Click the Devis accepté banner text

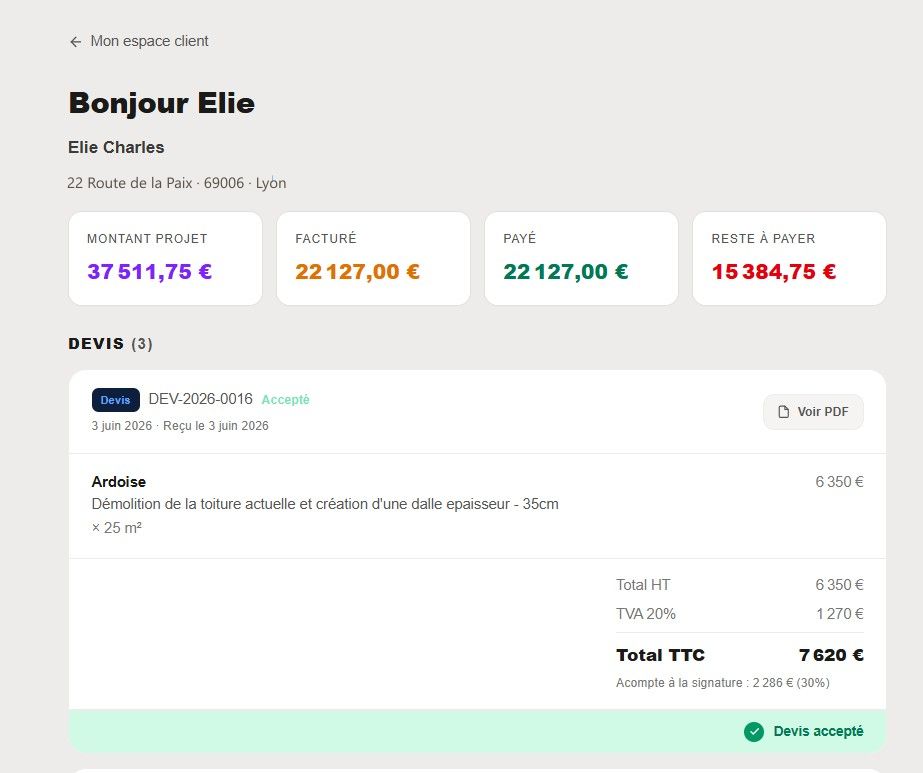[818, 731]
